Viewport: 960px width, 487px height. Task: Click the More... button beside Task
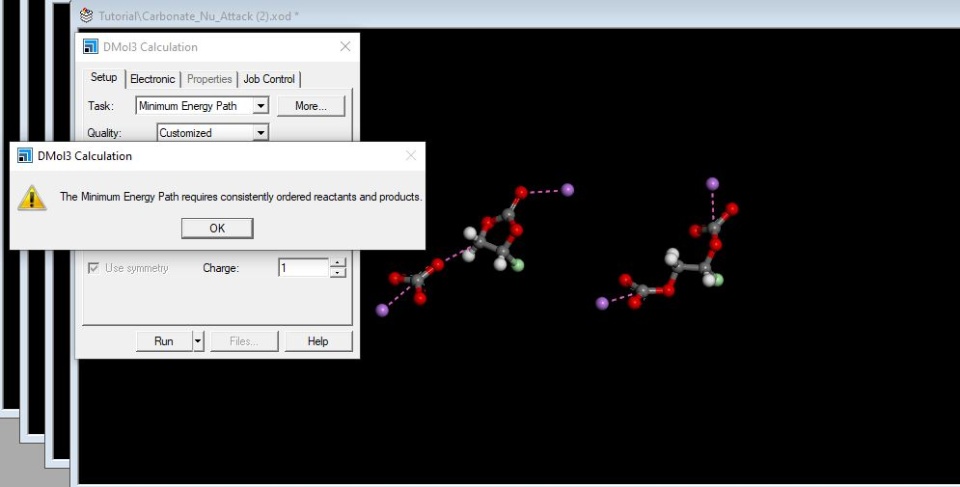(311, 106)
